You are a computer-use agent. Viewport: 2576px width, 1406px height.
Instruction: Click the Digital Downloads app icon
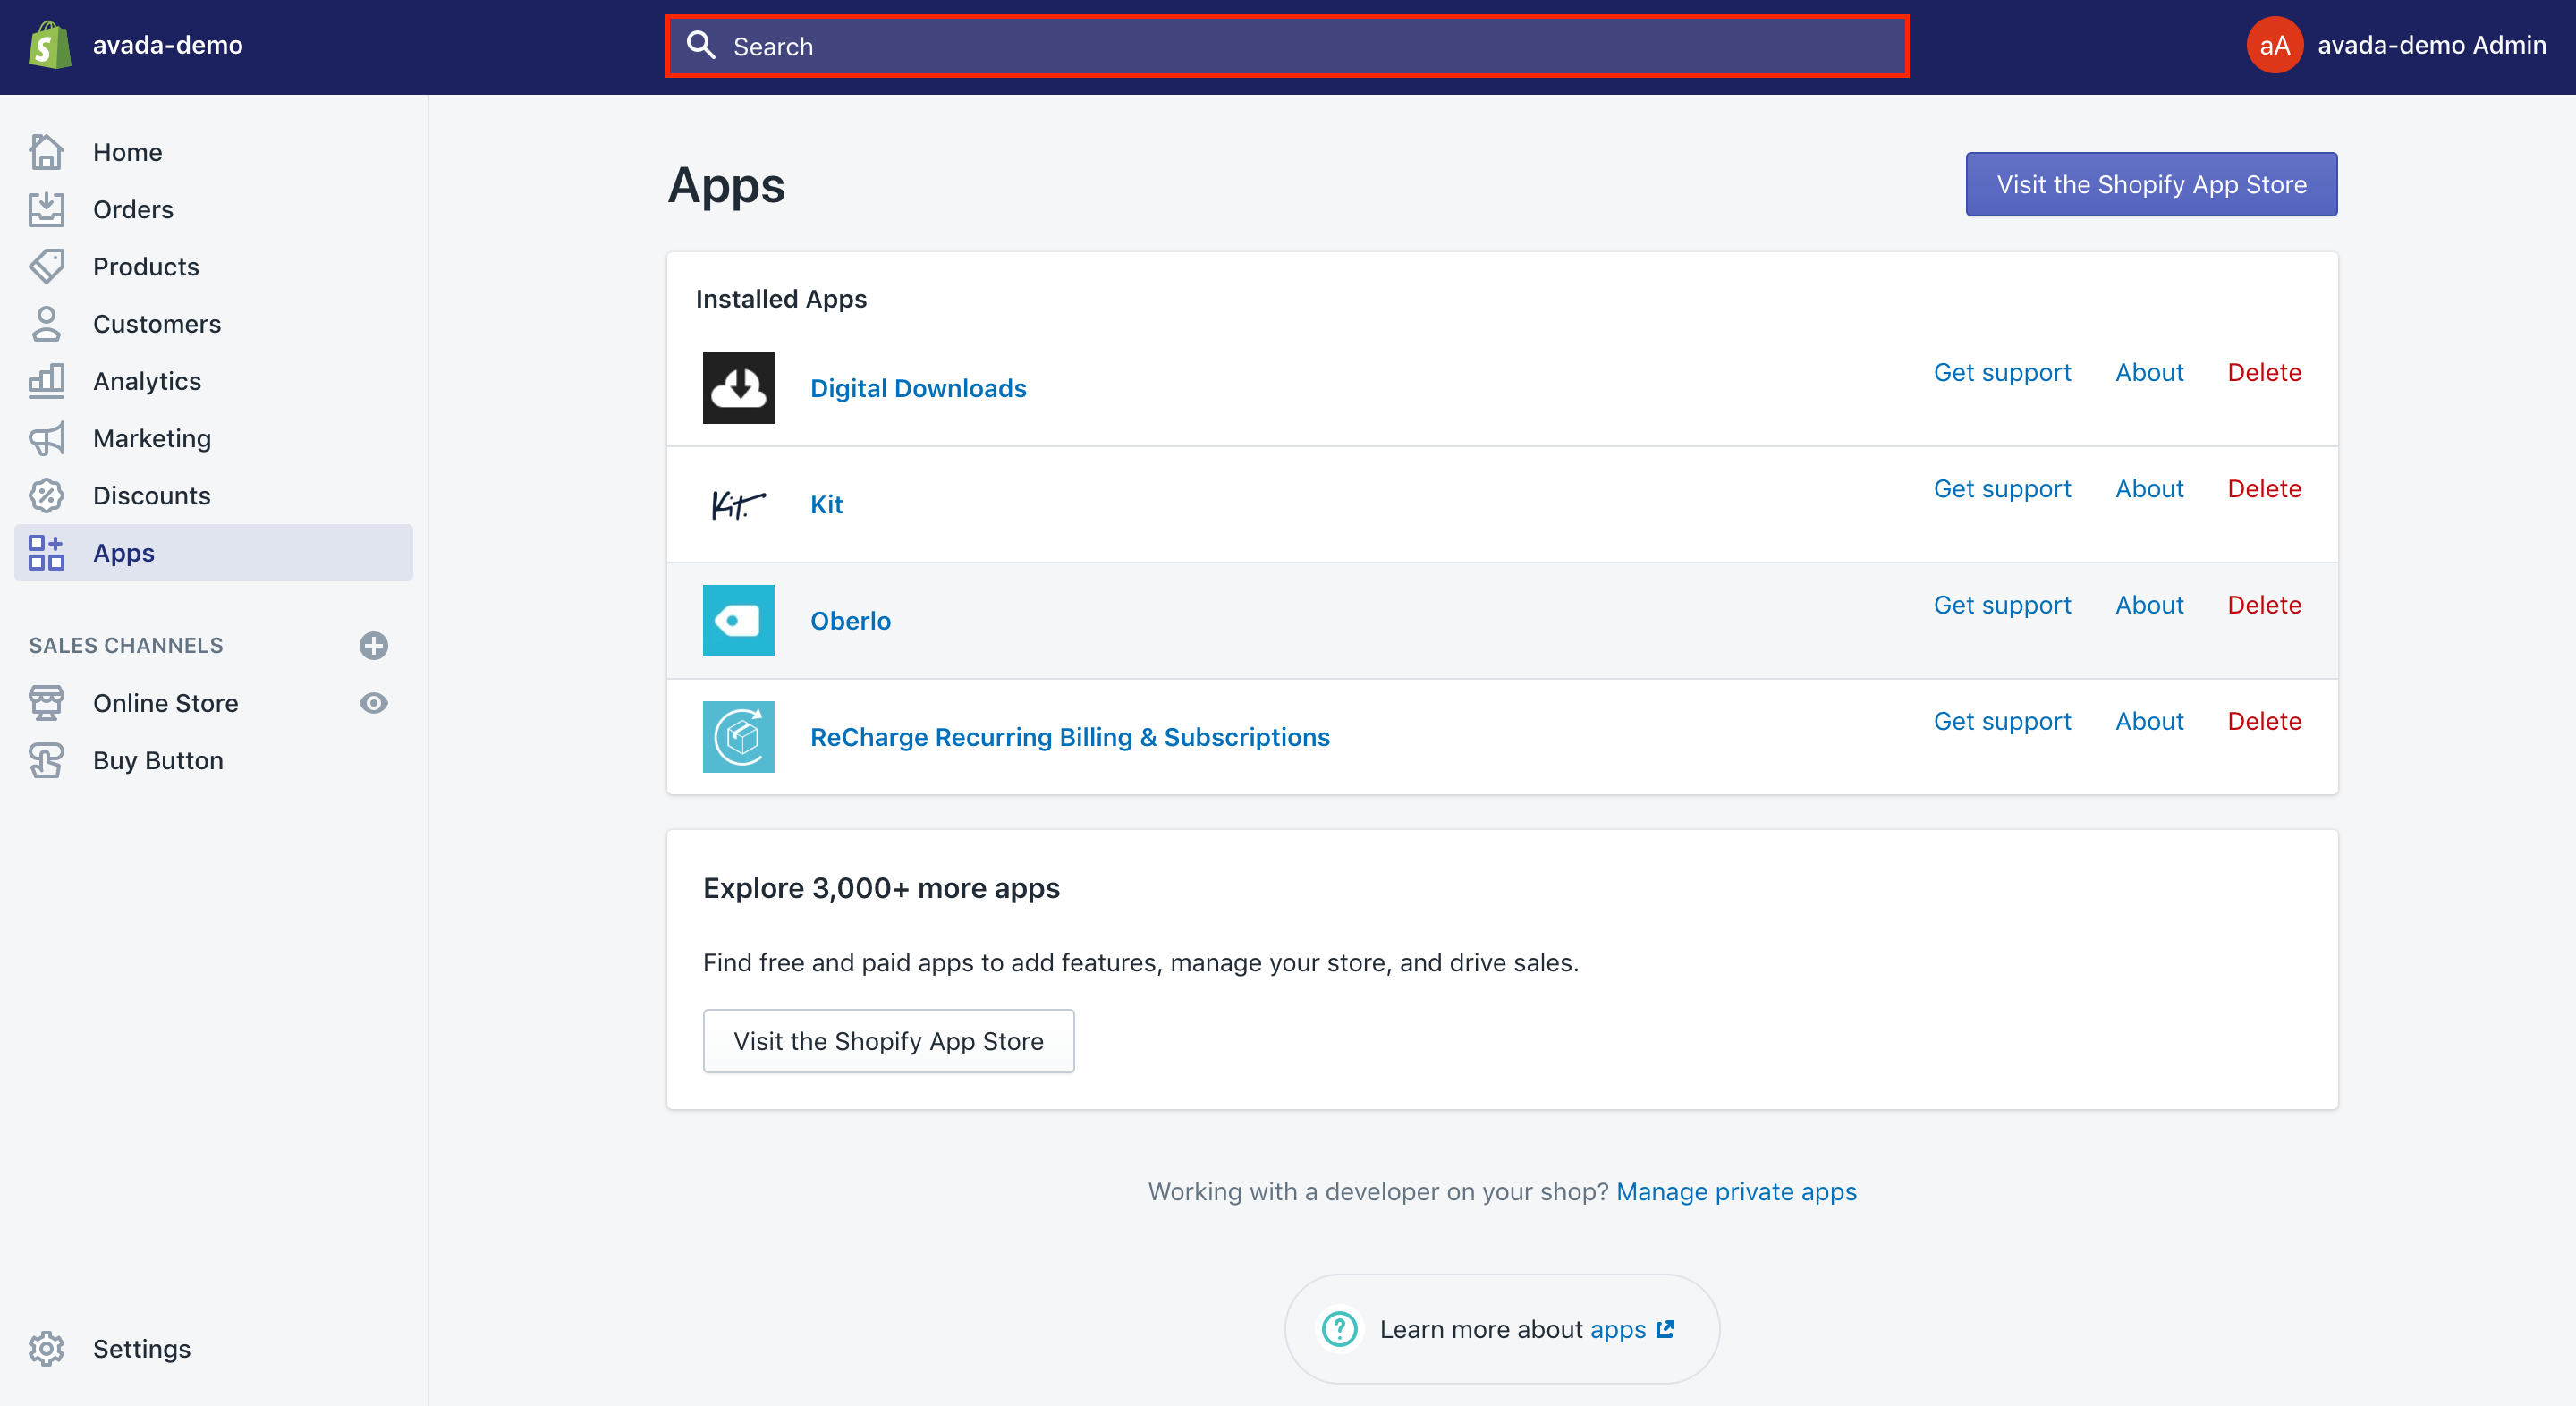click(738, 388)
